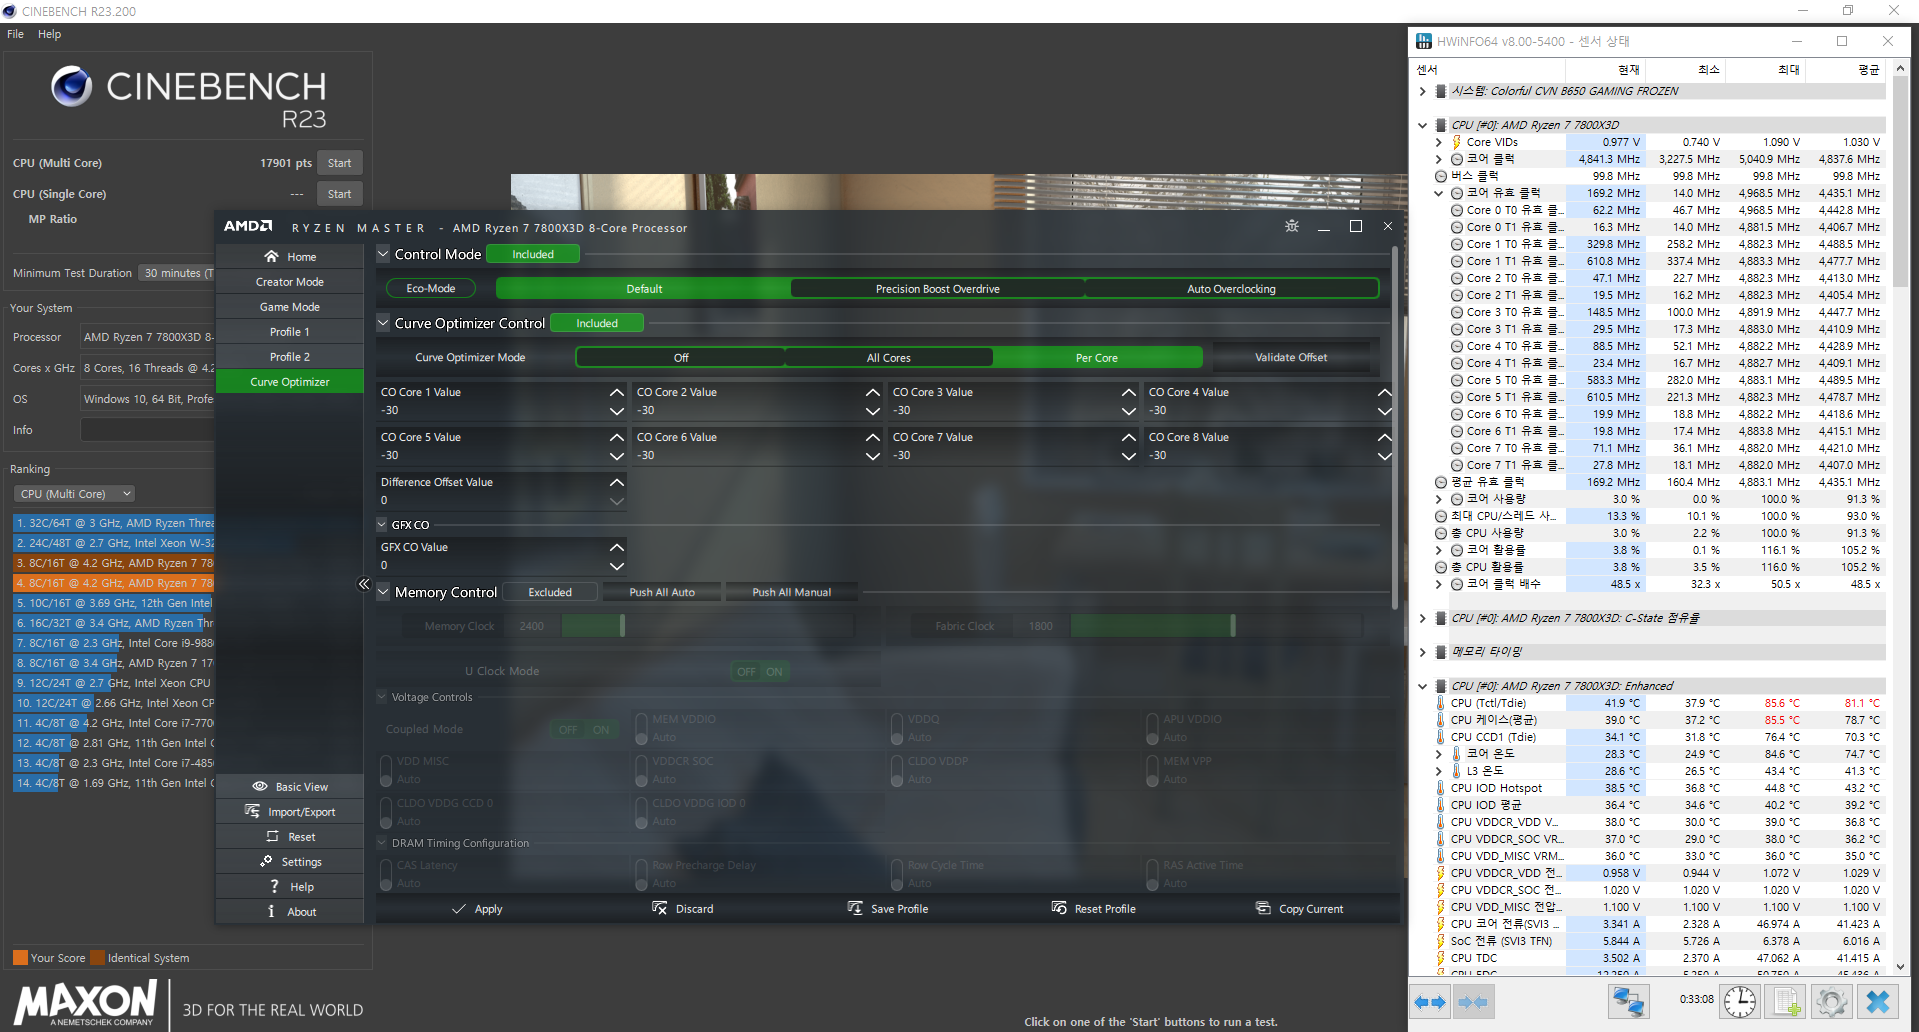Start CPU Multi Core test
Screen dimensions: 1919x1032
click(x=340, y=163)
